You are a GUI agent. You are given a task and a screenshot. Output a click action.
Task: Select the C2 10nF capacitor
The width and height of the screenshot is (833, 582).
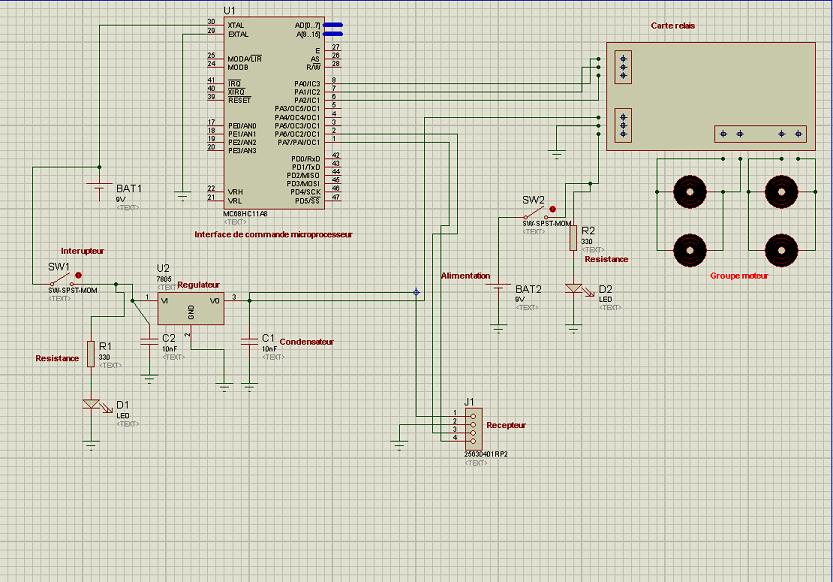[x=149, y=341]
